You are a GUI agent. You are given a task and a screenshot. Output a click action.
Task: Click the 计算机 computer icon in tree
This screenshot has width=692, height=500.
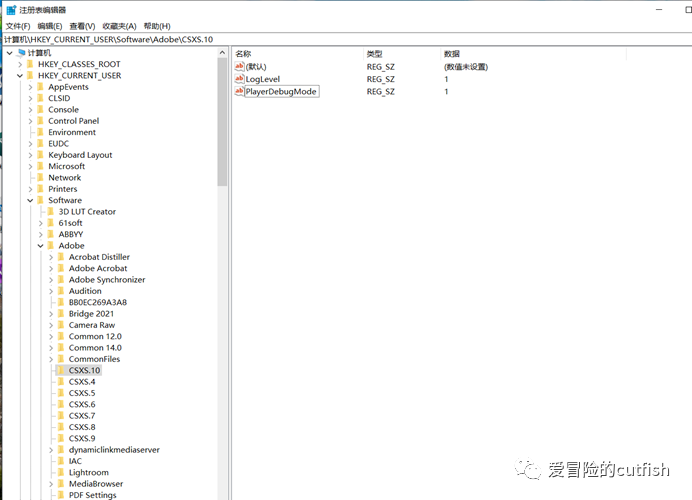21,53
